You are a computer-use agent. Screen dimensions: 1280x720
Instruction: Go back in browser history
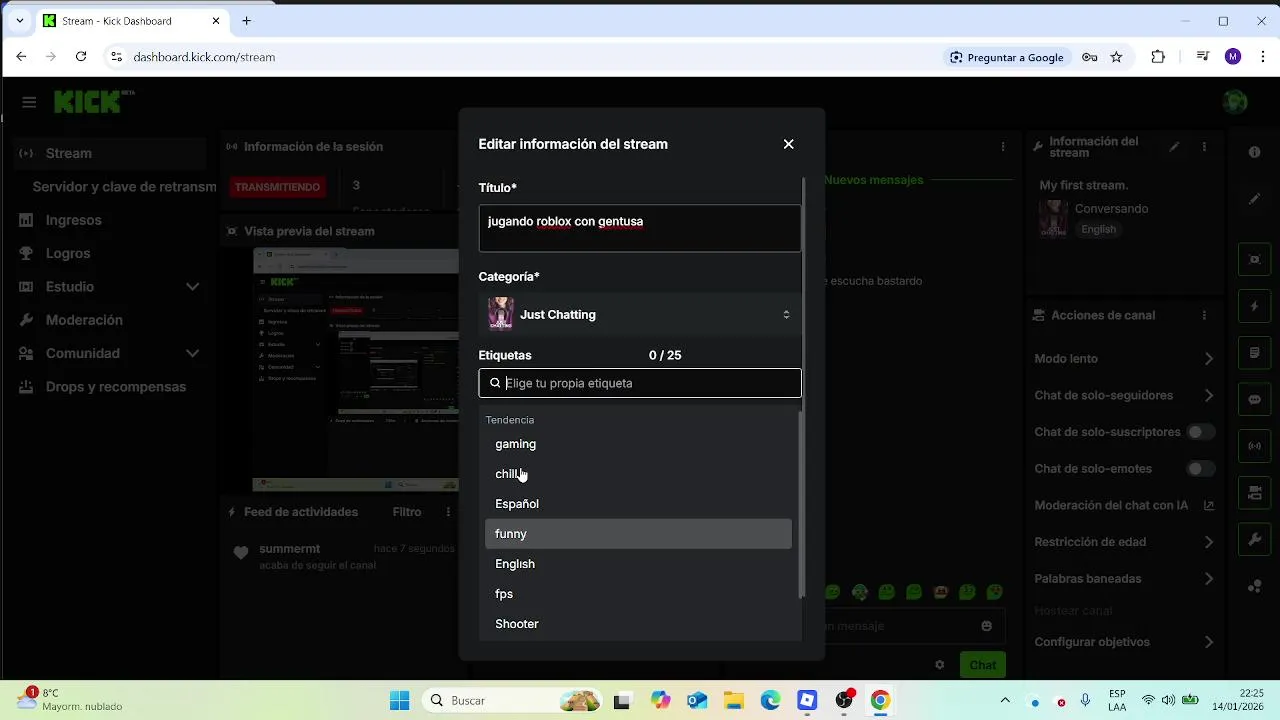coord(21,57)
